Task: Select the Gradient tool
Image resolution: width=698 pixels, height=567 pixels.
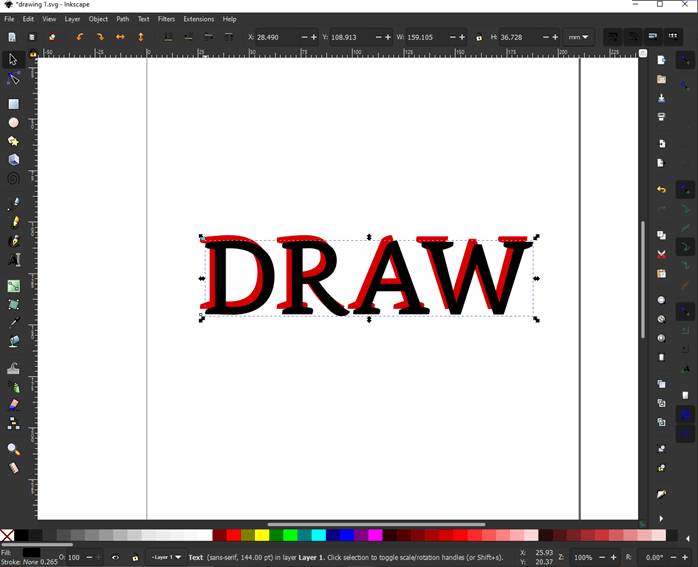Action: 13,286
